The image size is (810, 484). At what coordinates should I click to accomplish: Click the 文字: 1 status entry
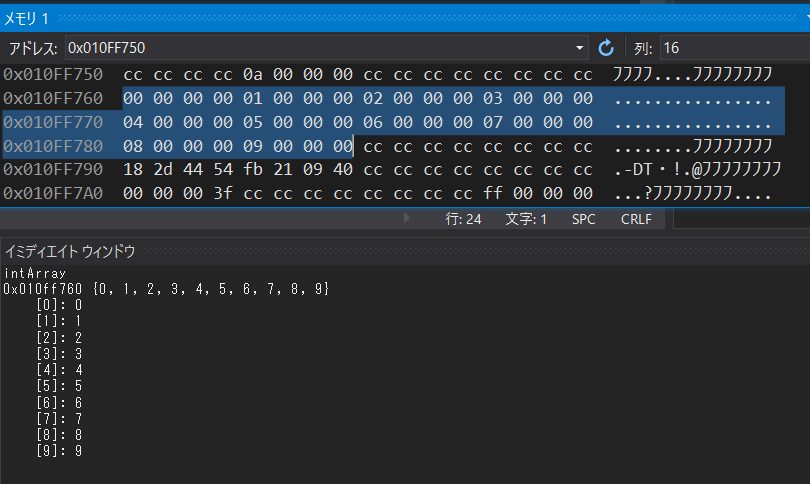[526, 219]
